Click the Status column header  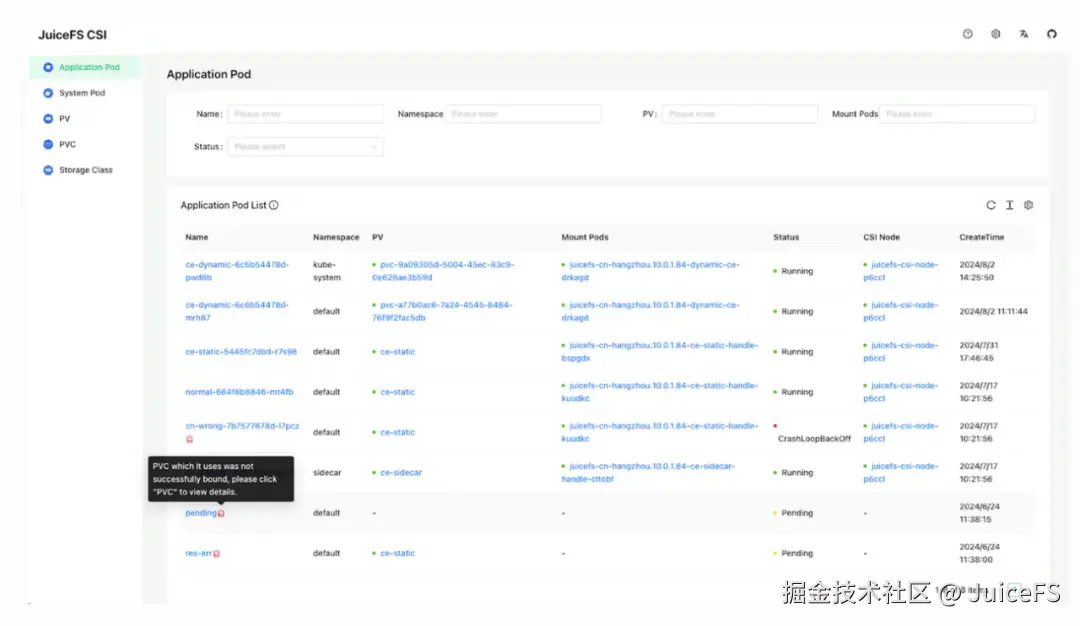click(786, 237)
